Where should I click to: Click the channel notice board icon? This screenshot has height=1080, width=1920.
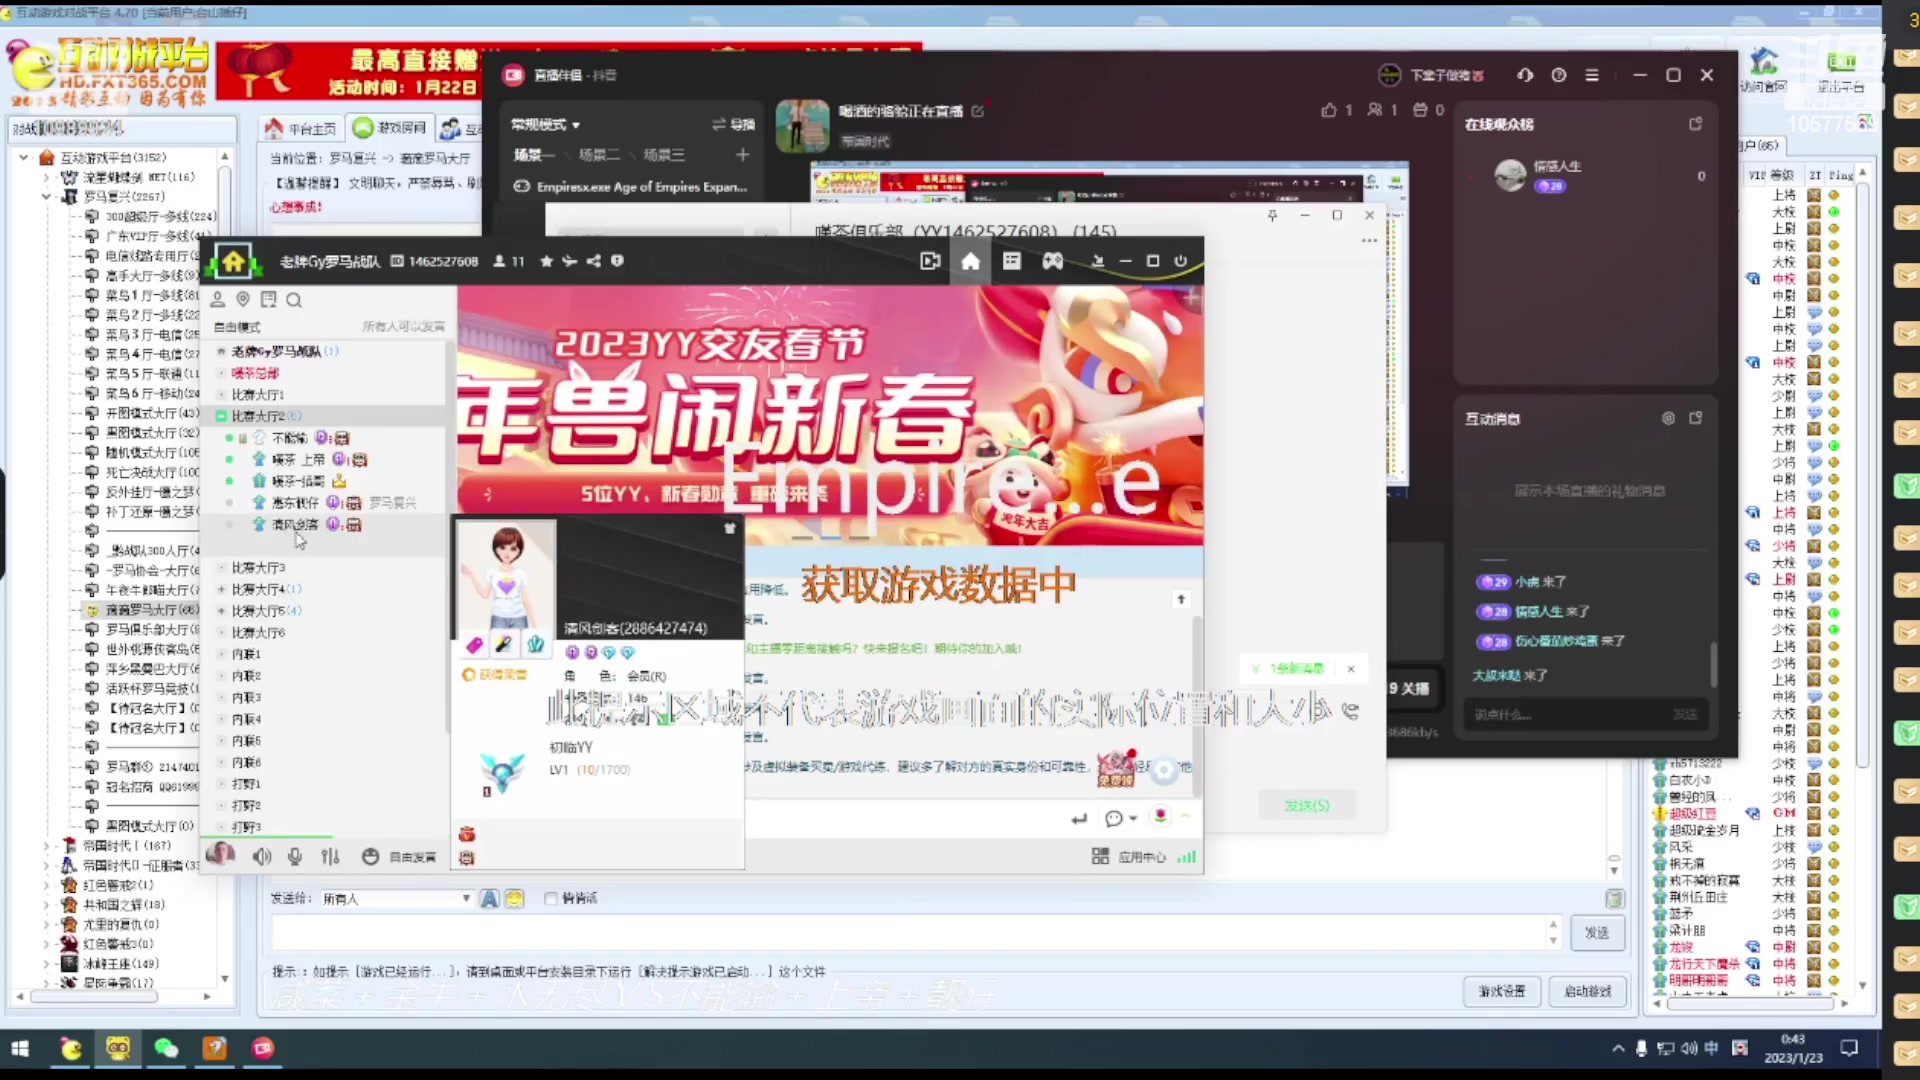point(268,299)
